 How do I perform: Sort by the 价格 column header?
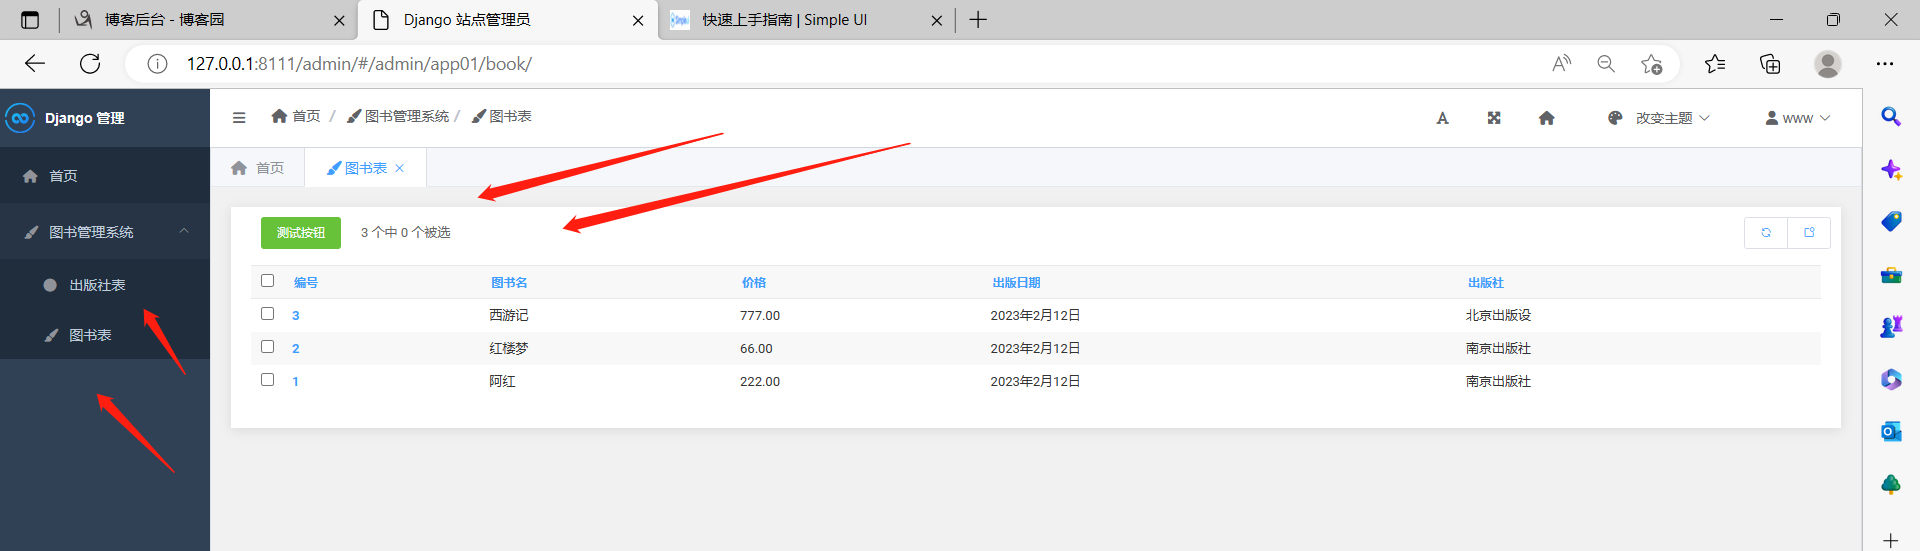click(x=754, y=283)
